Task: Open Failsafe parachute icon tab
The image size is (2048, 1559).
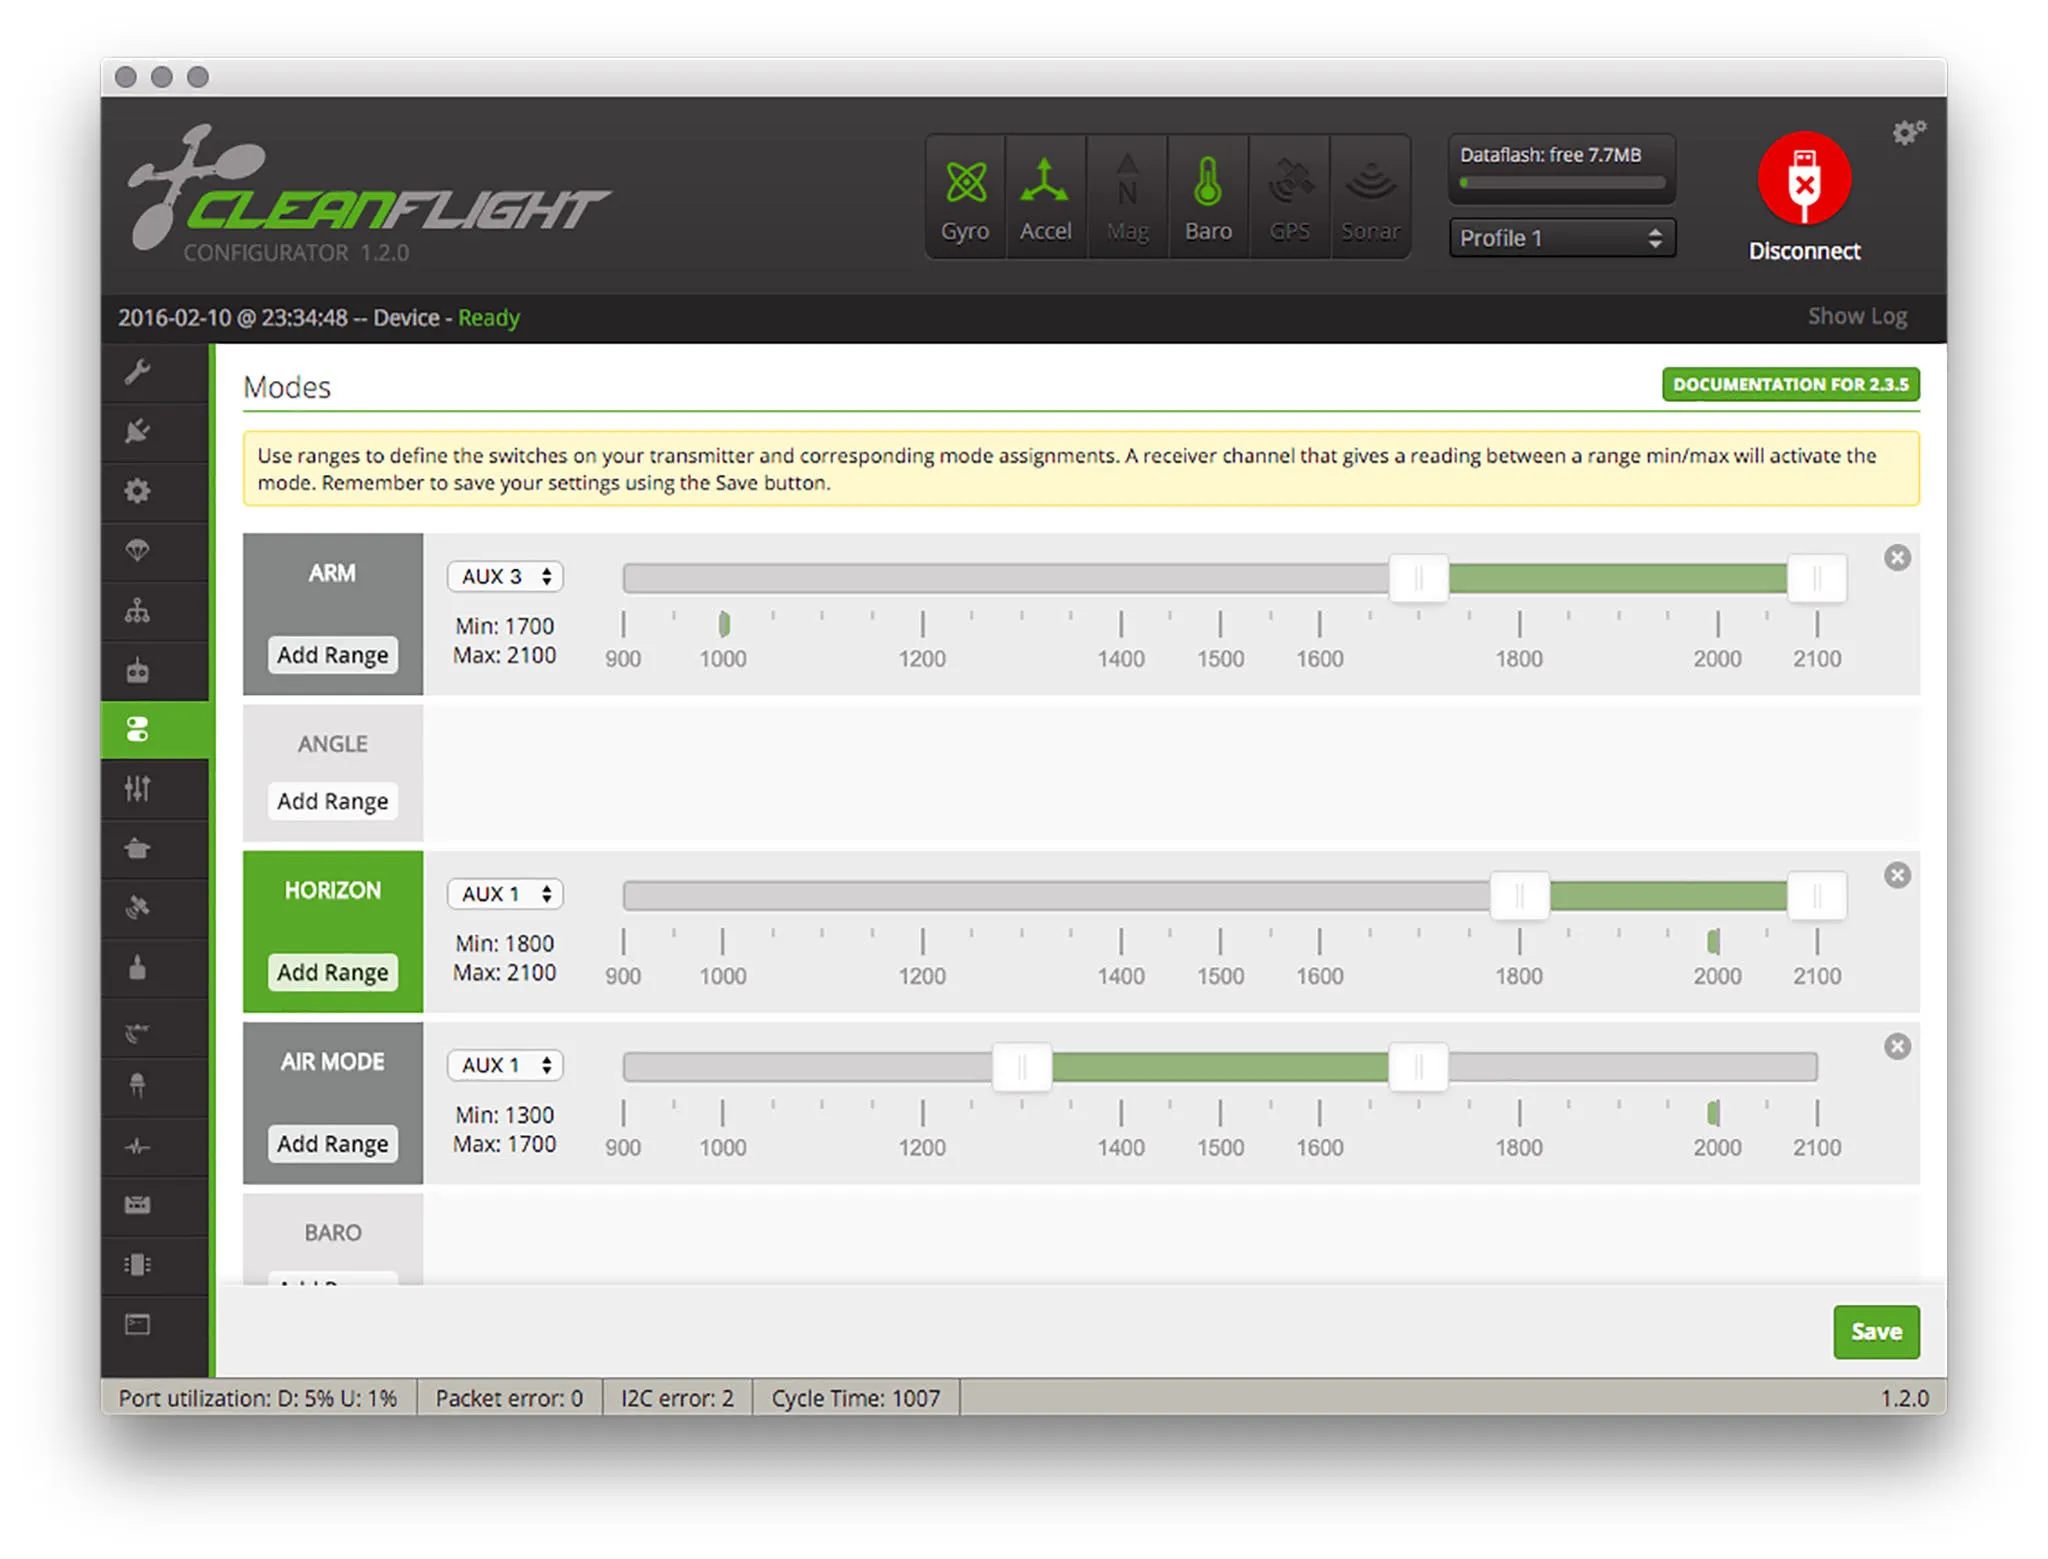Action: (138, 550)
